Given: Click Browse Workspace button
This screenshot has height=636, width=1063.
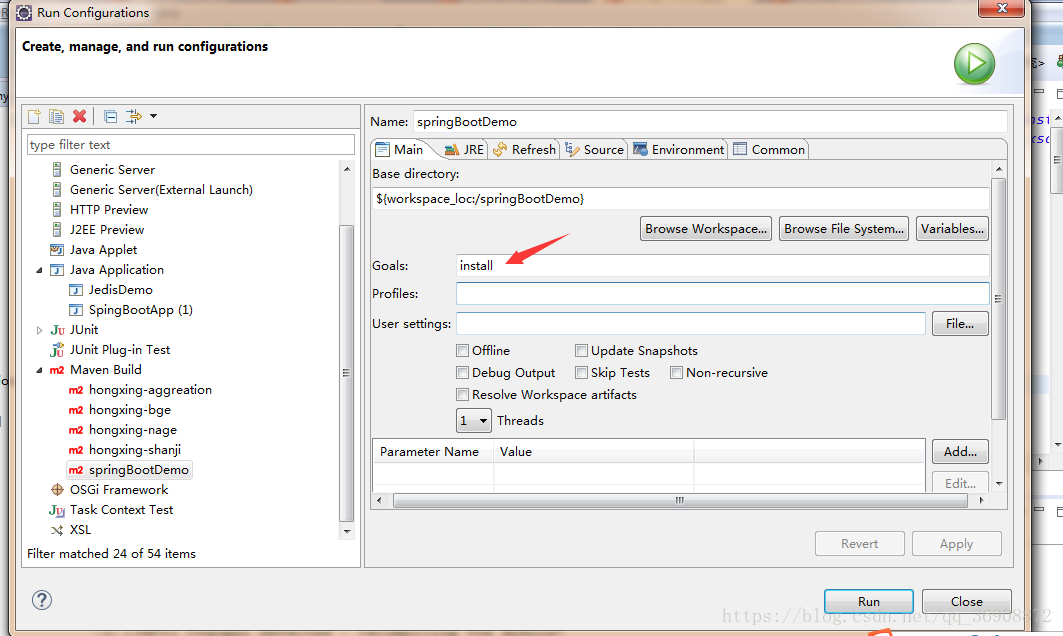Looking at the screenshot, I should 706,229.
